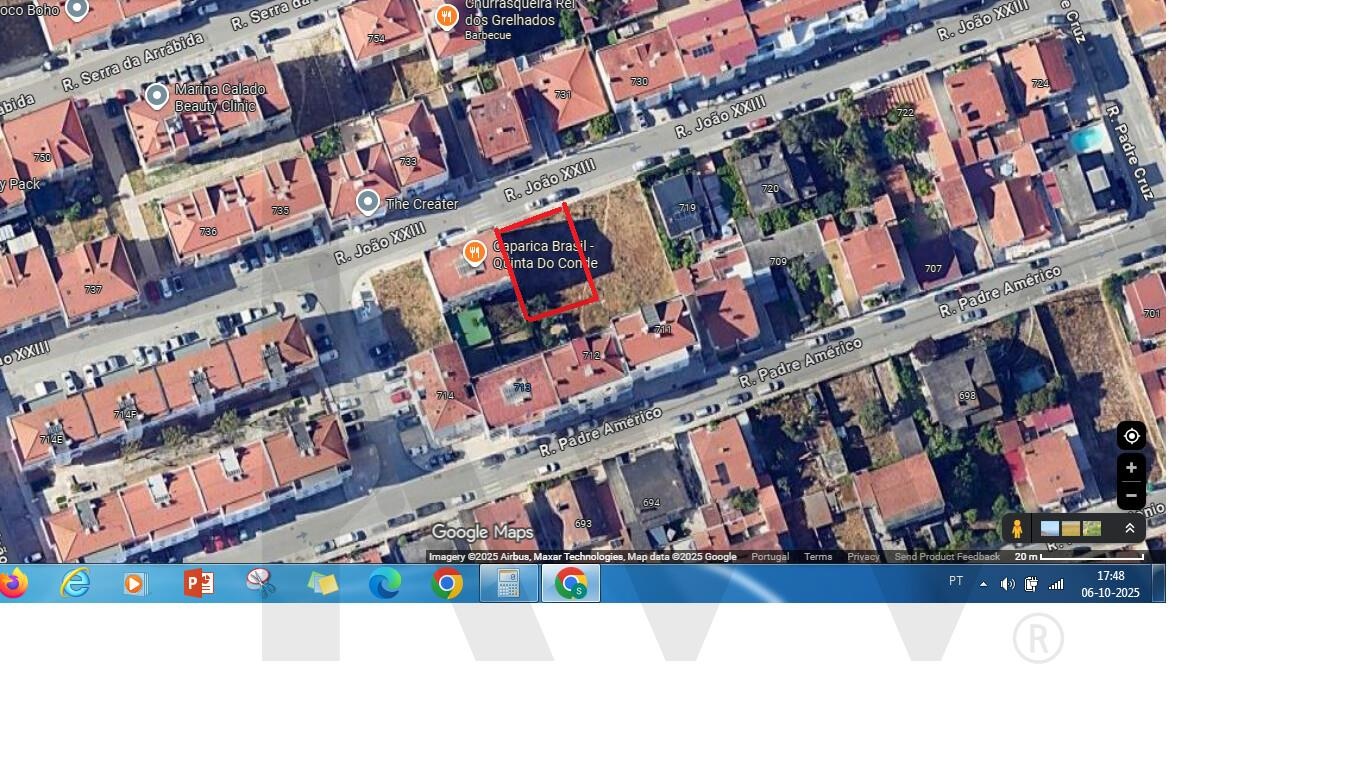The image size is (1366, 768).
Task: Click the Privacy link
Action: coord(863,557)
